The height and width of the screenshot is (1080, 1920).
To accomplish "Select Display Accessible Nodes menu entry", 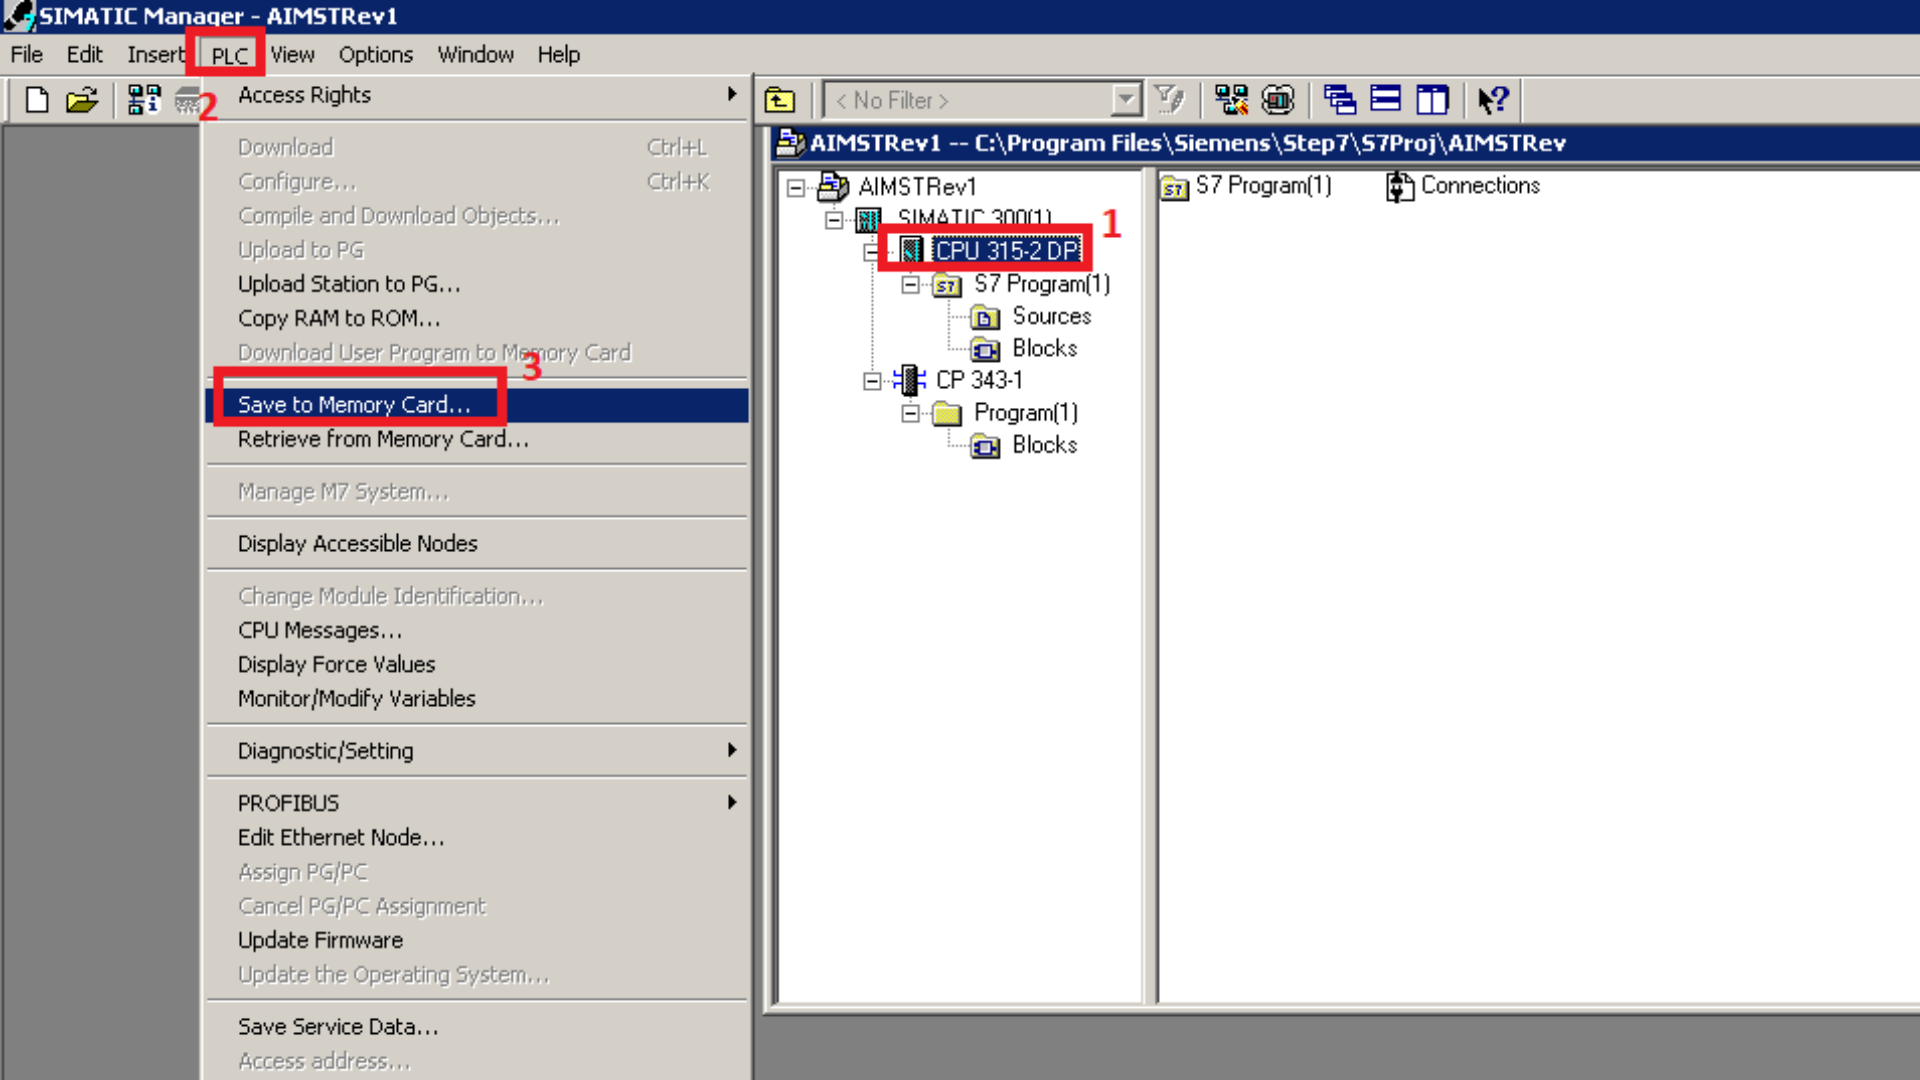I will 357,544.
